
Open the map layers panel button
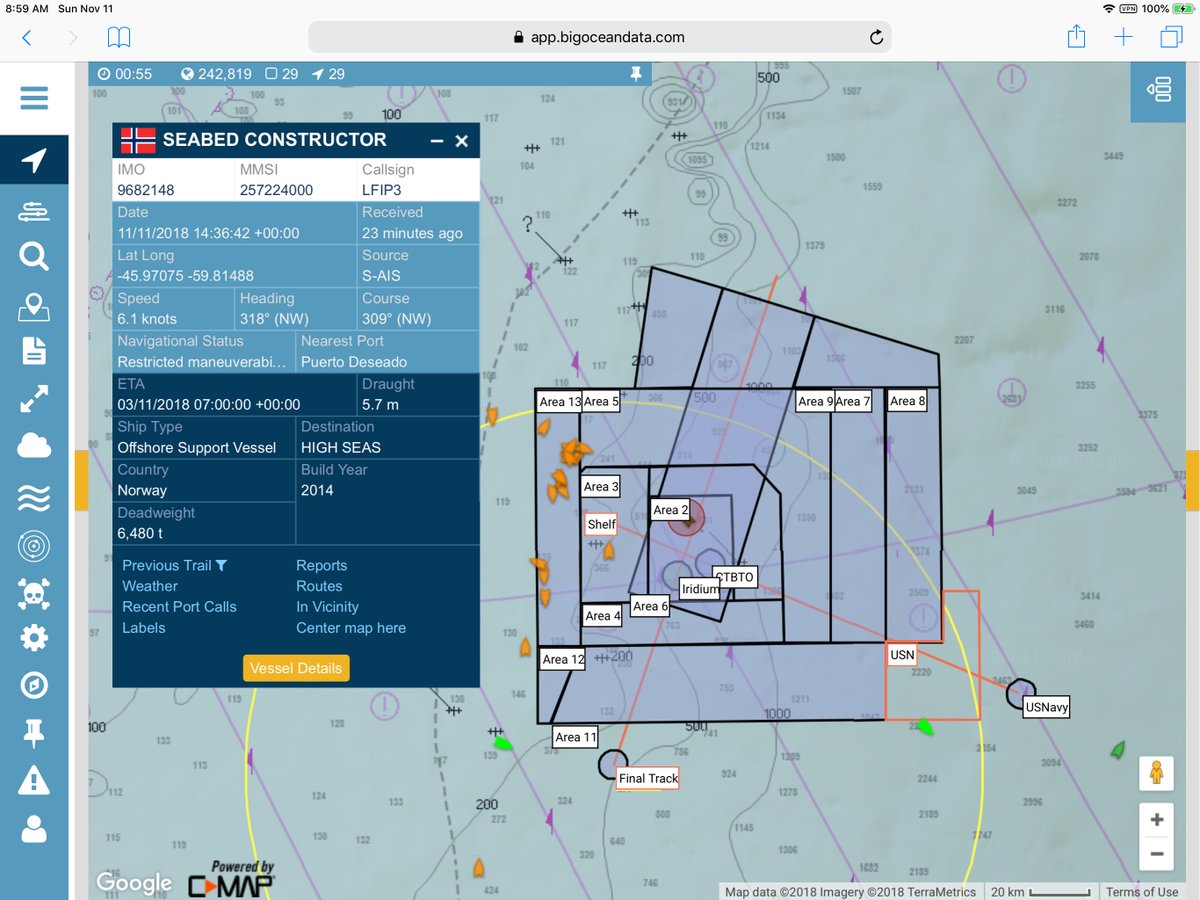pos(1160,92)
